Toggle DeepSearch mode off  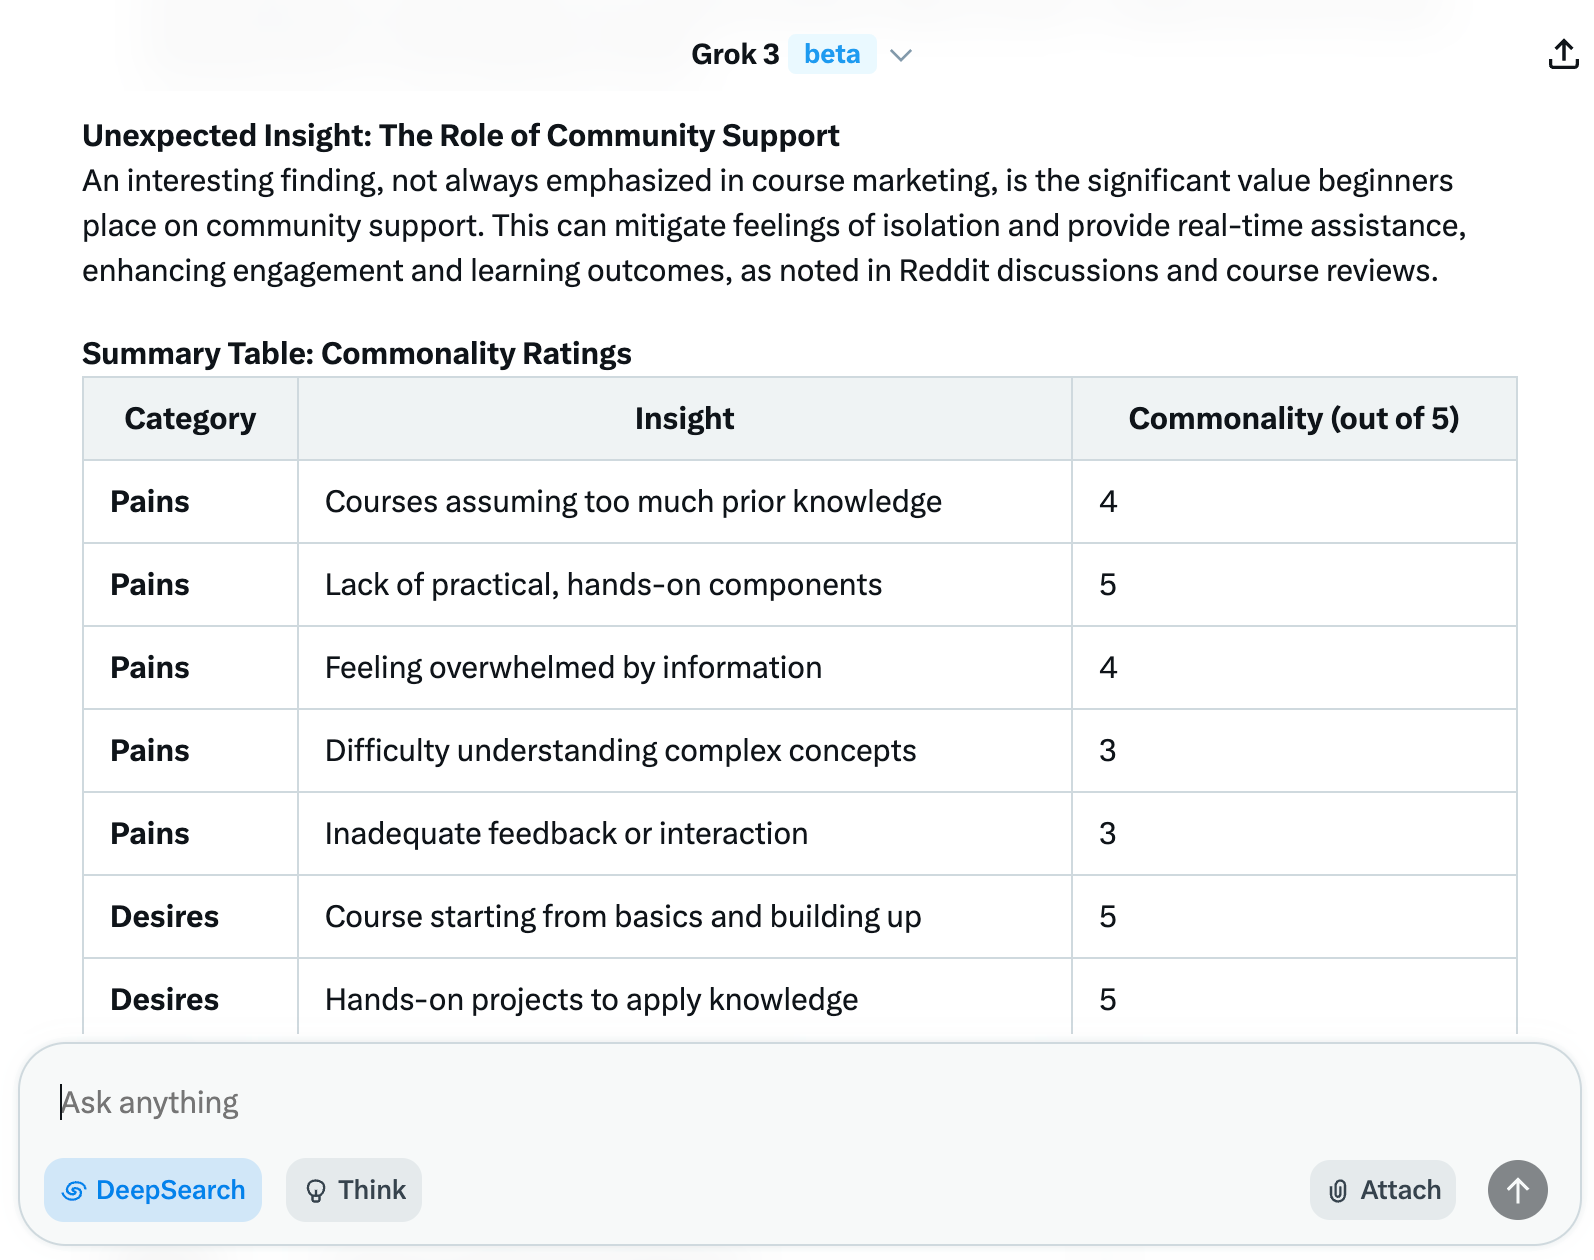153,1190
